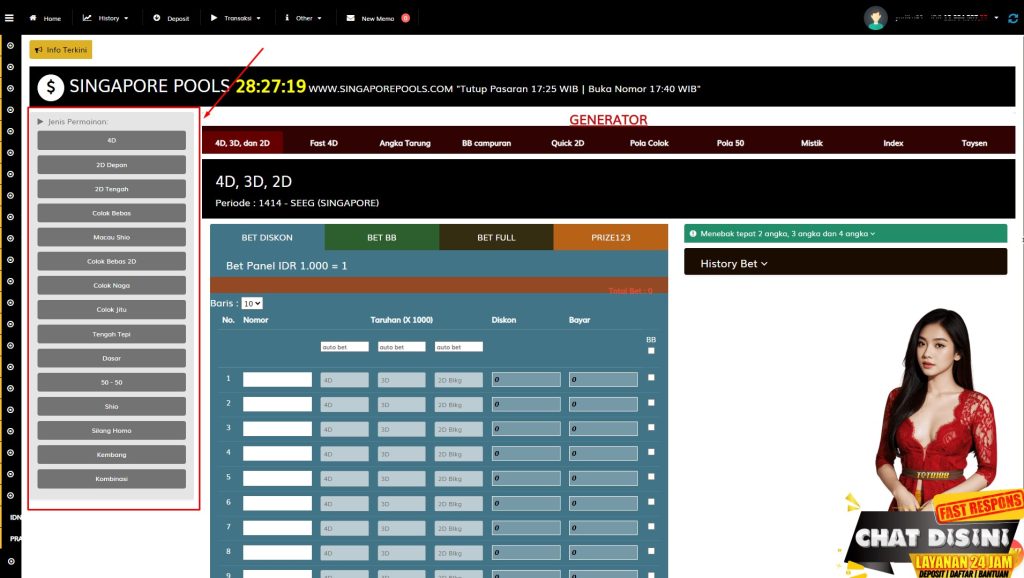Select the Kembang game type
The width and height of the screenshot is (1024, 578).
click(x=112, y=455)
